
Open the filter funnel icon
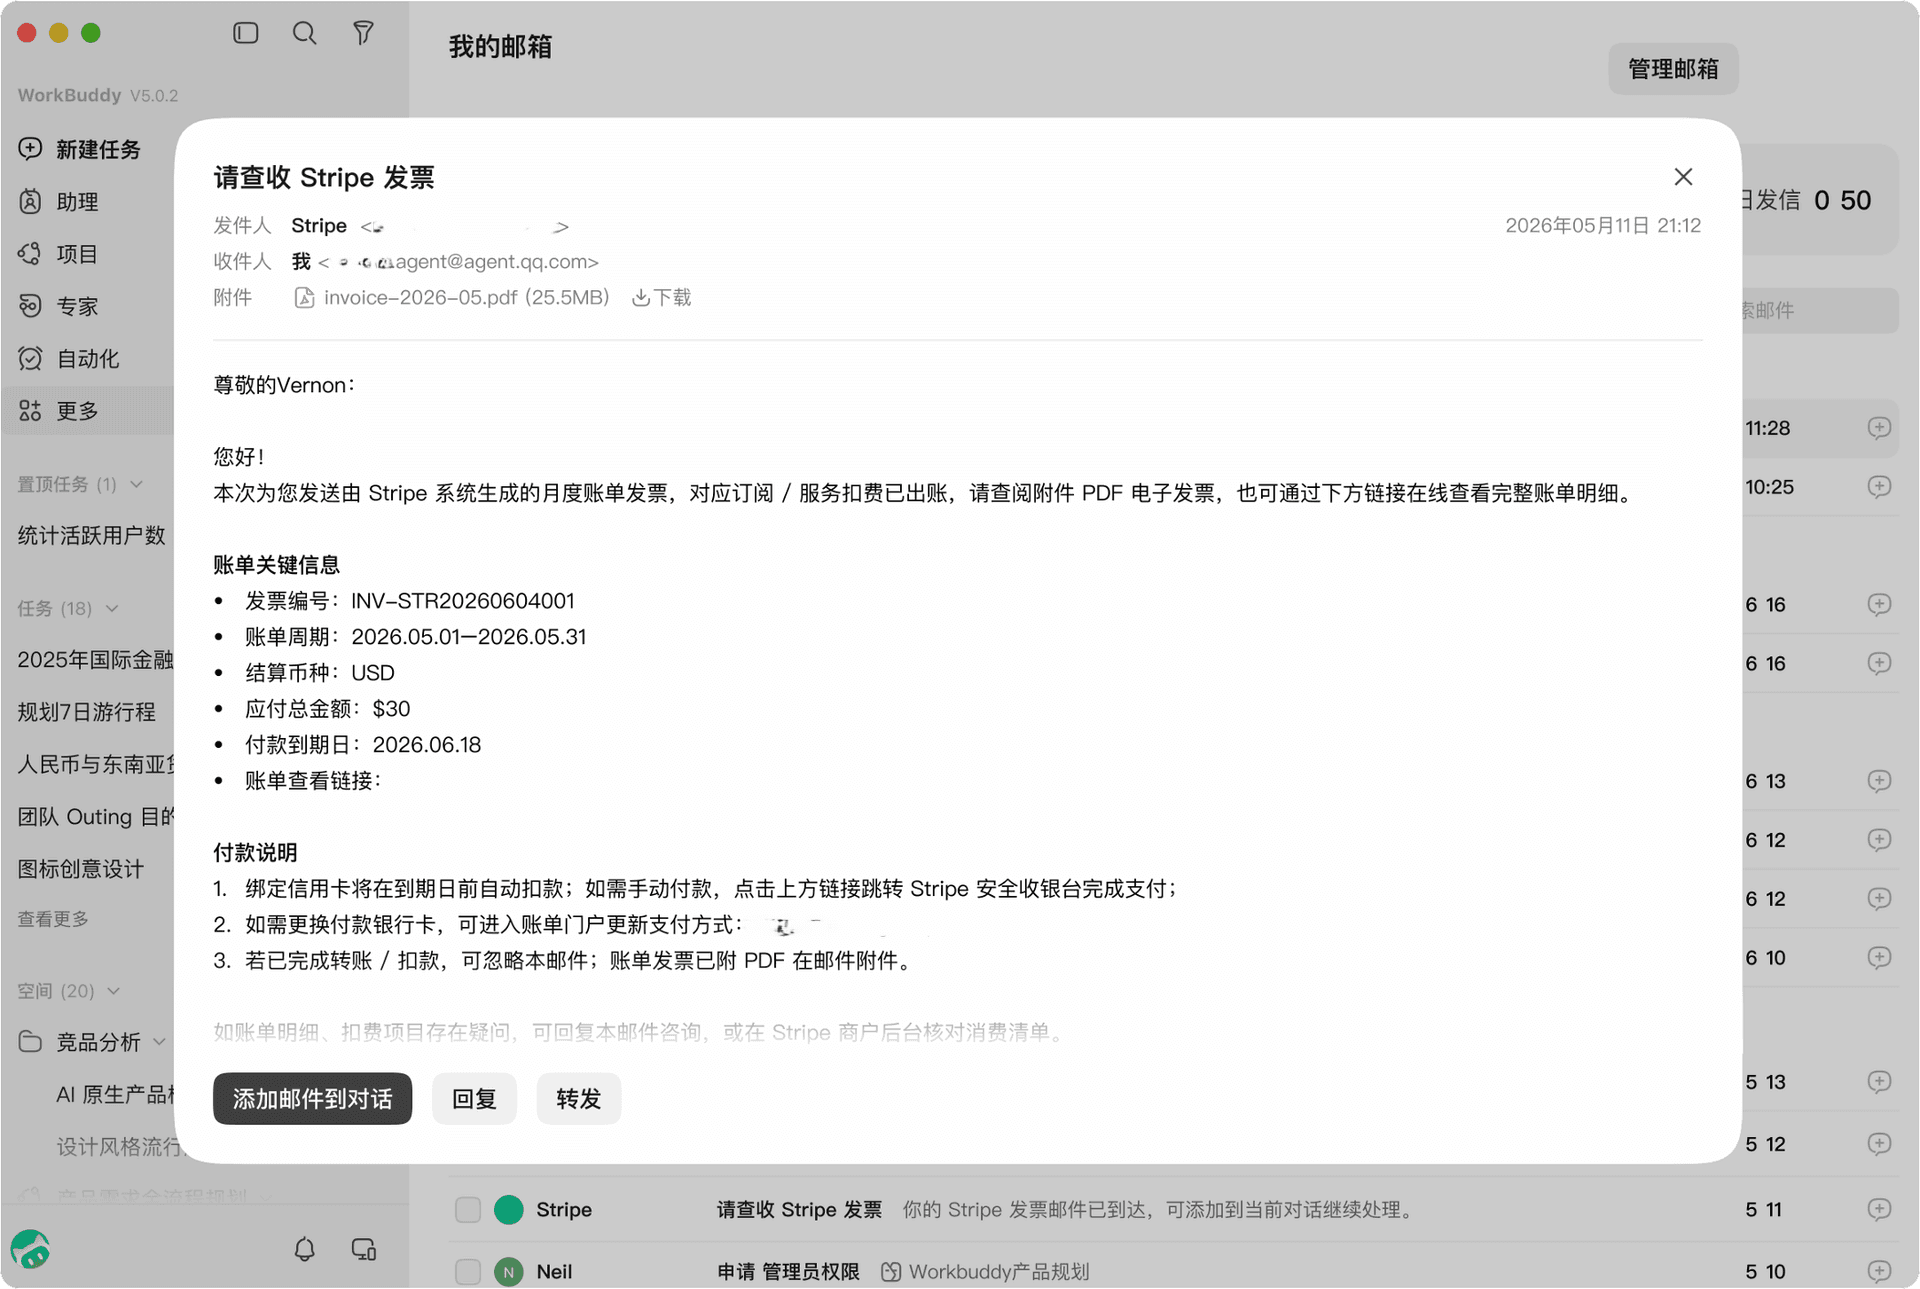point(363,33)
